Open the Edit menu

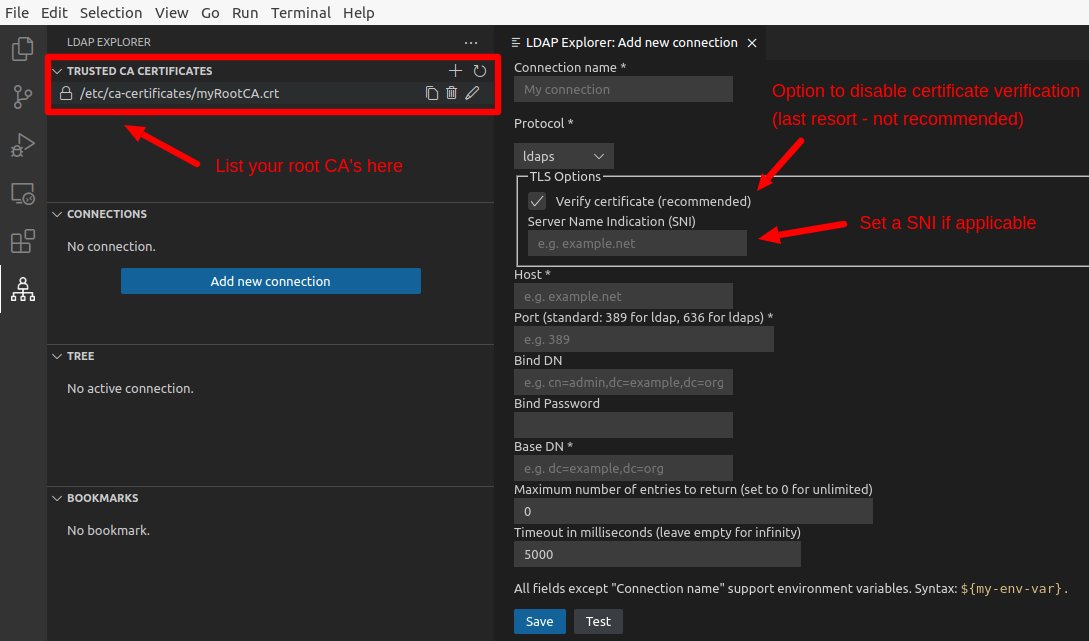(54, 13)
